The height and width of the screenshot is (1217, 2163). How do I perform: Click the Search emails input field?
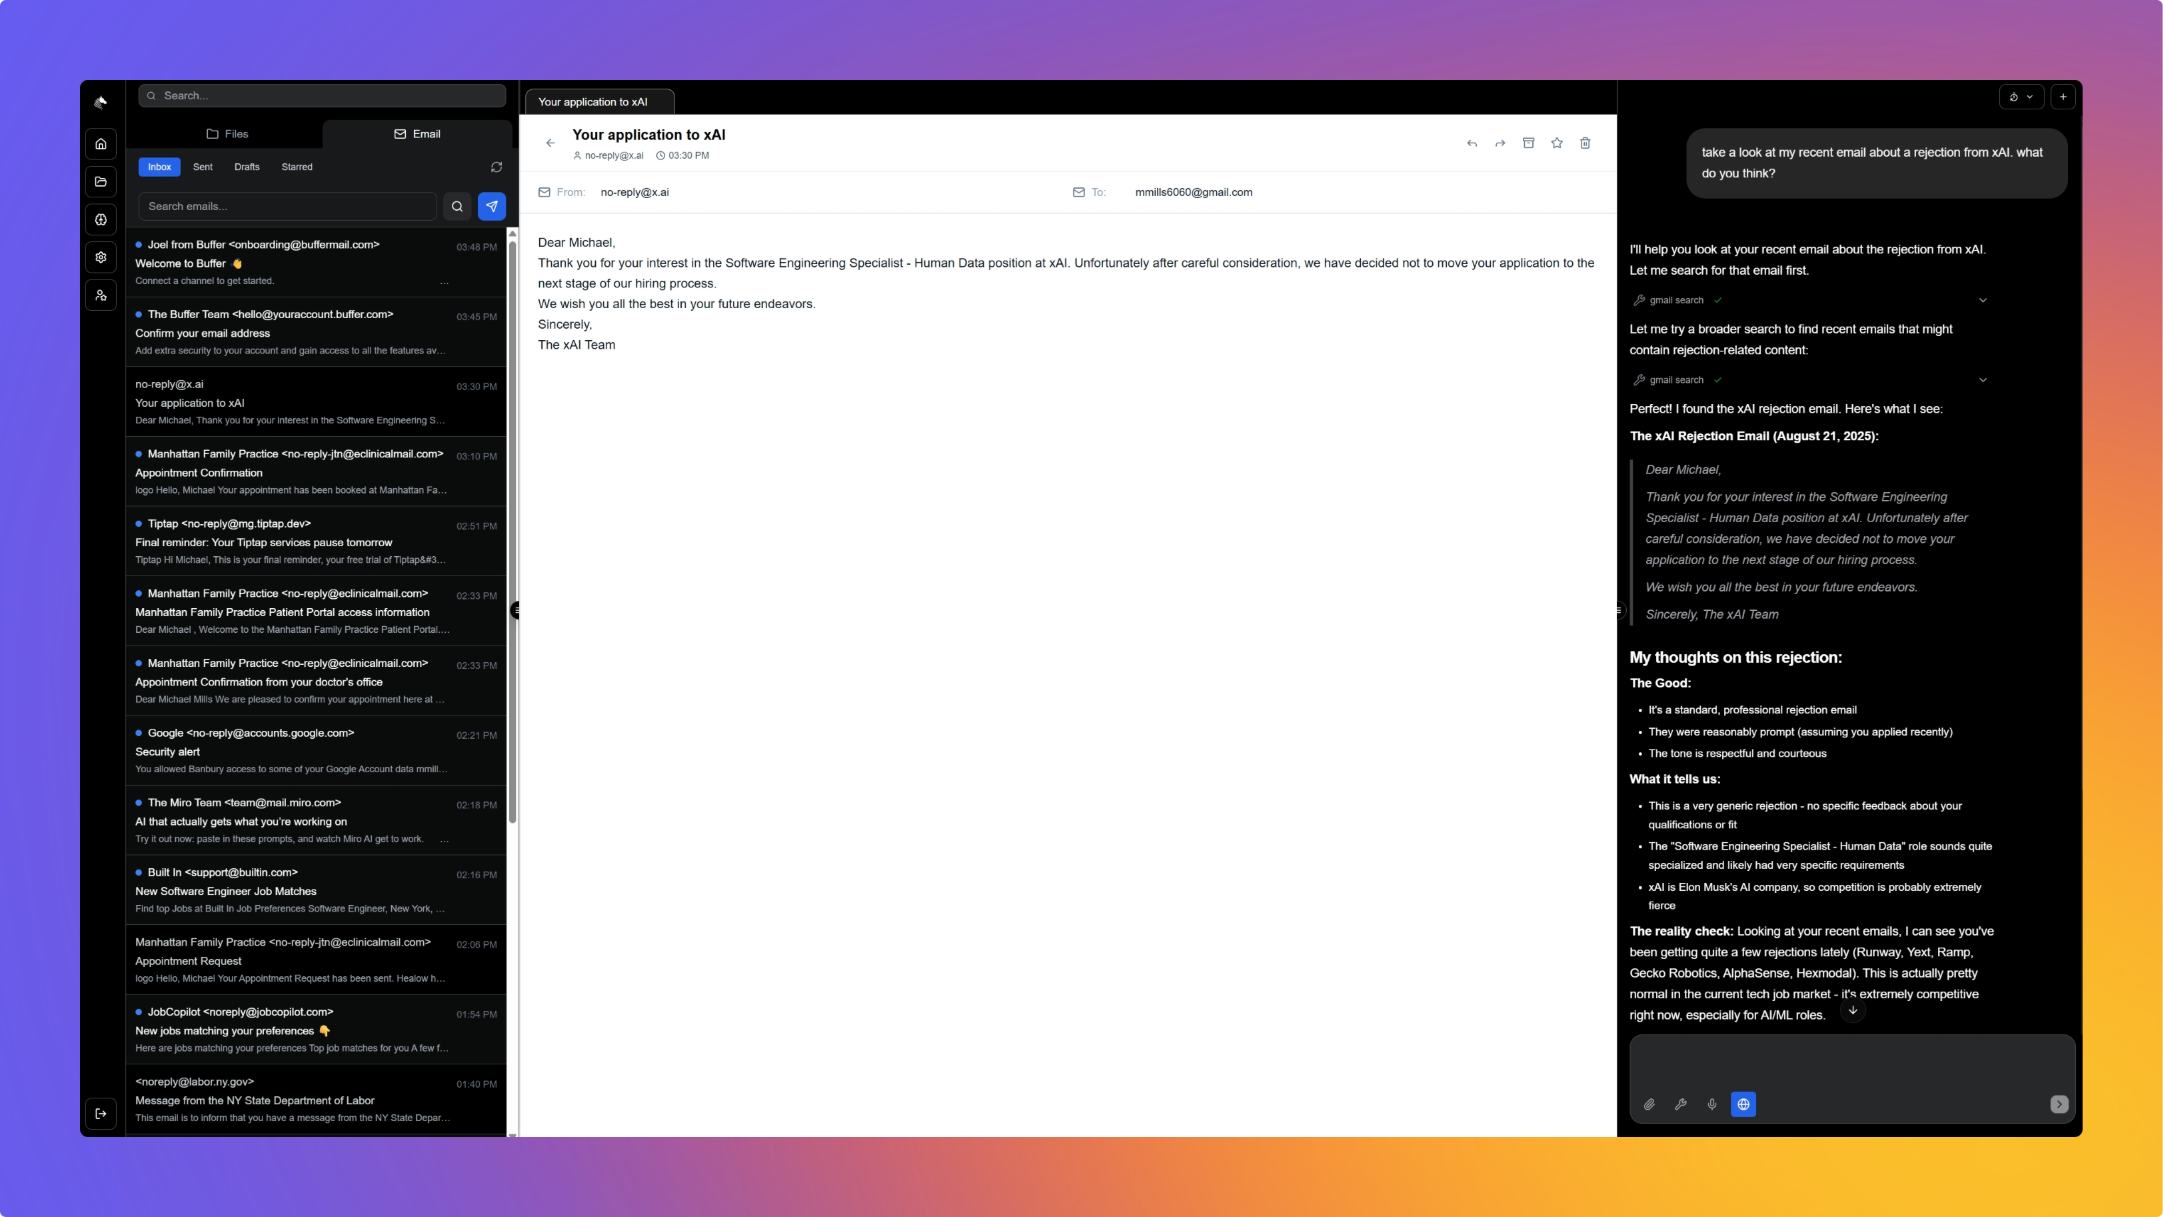pos(288,206)
